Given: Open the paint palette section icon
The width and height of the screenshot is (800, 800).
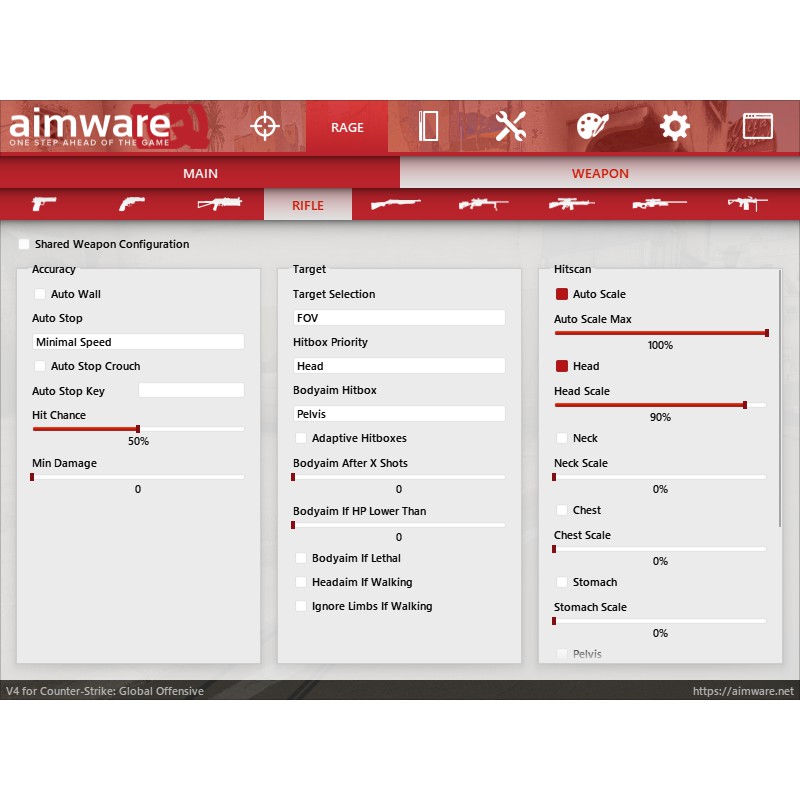Looking at the screenshot, I should tap(592, 126).
